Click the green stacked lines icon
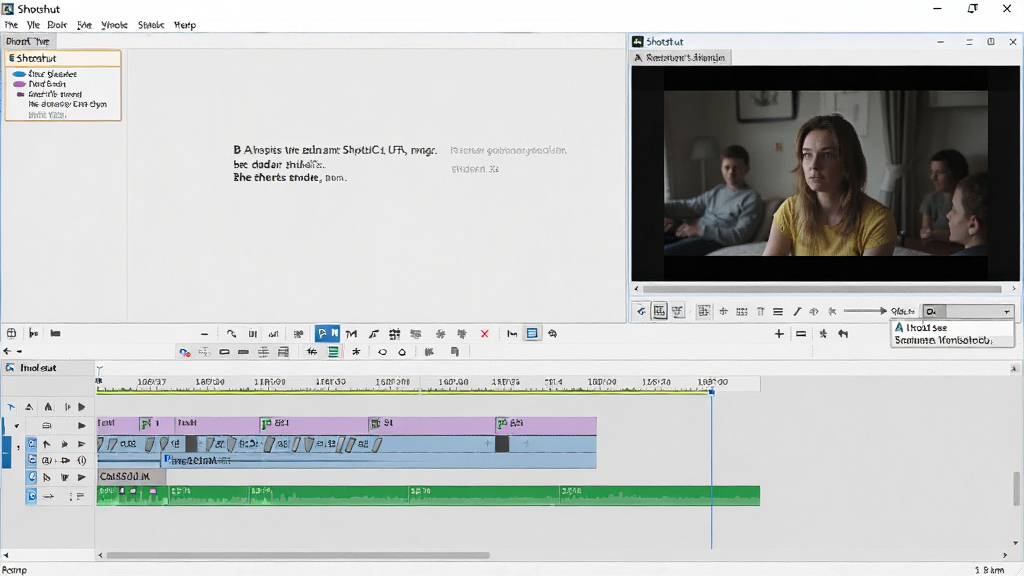 [333, 352]
